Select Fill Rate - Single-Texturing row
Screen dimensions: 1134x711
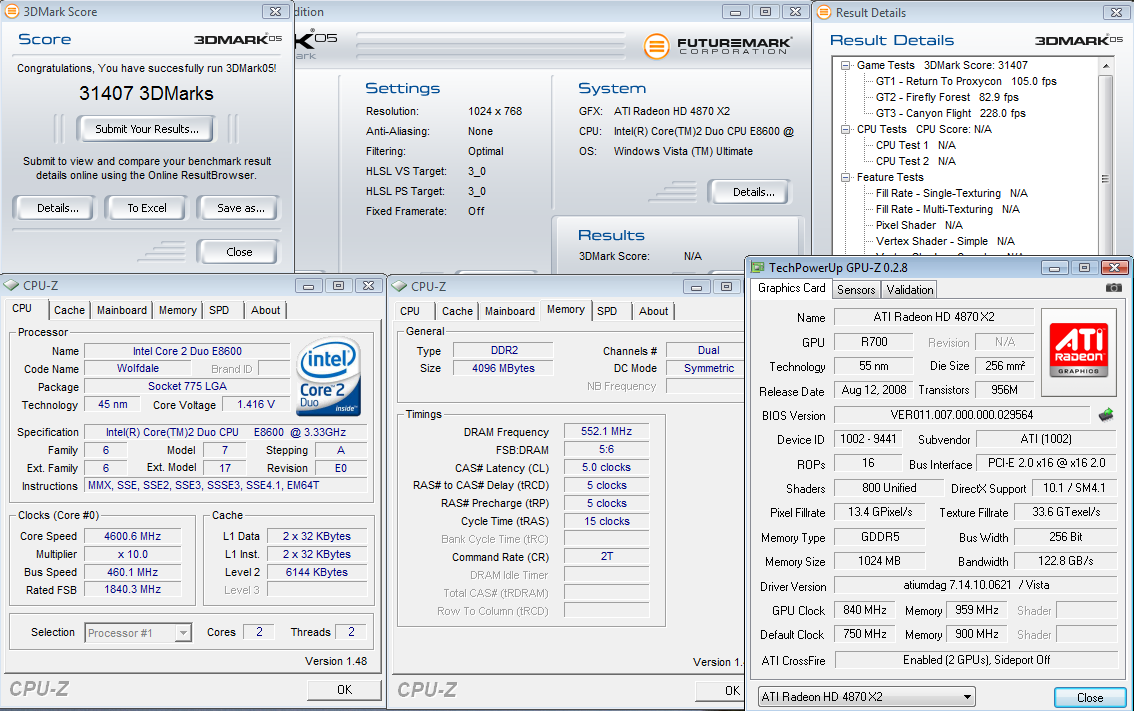(x=951, y=193)
